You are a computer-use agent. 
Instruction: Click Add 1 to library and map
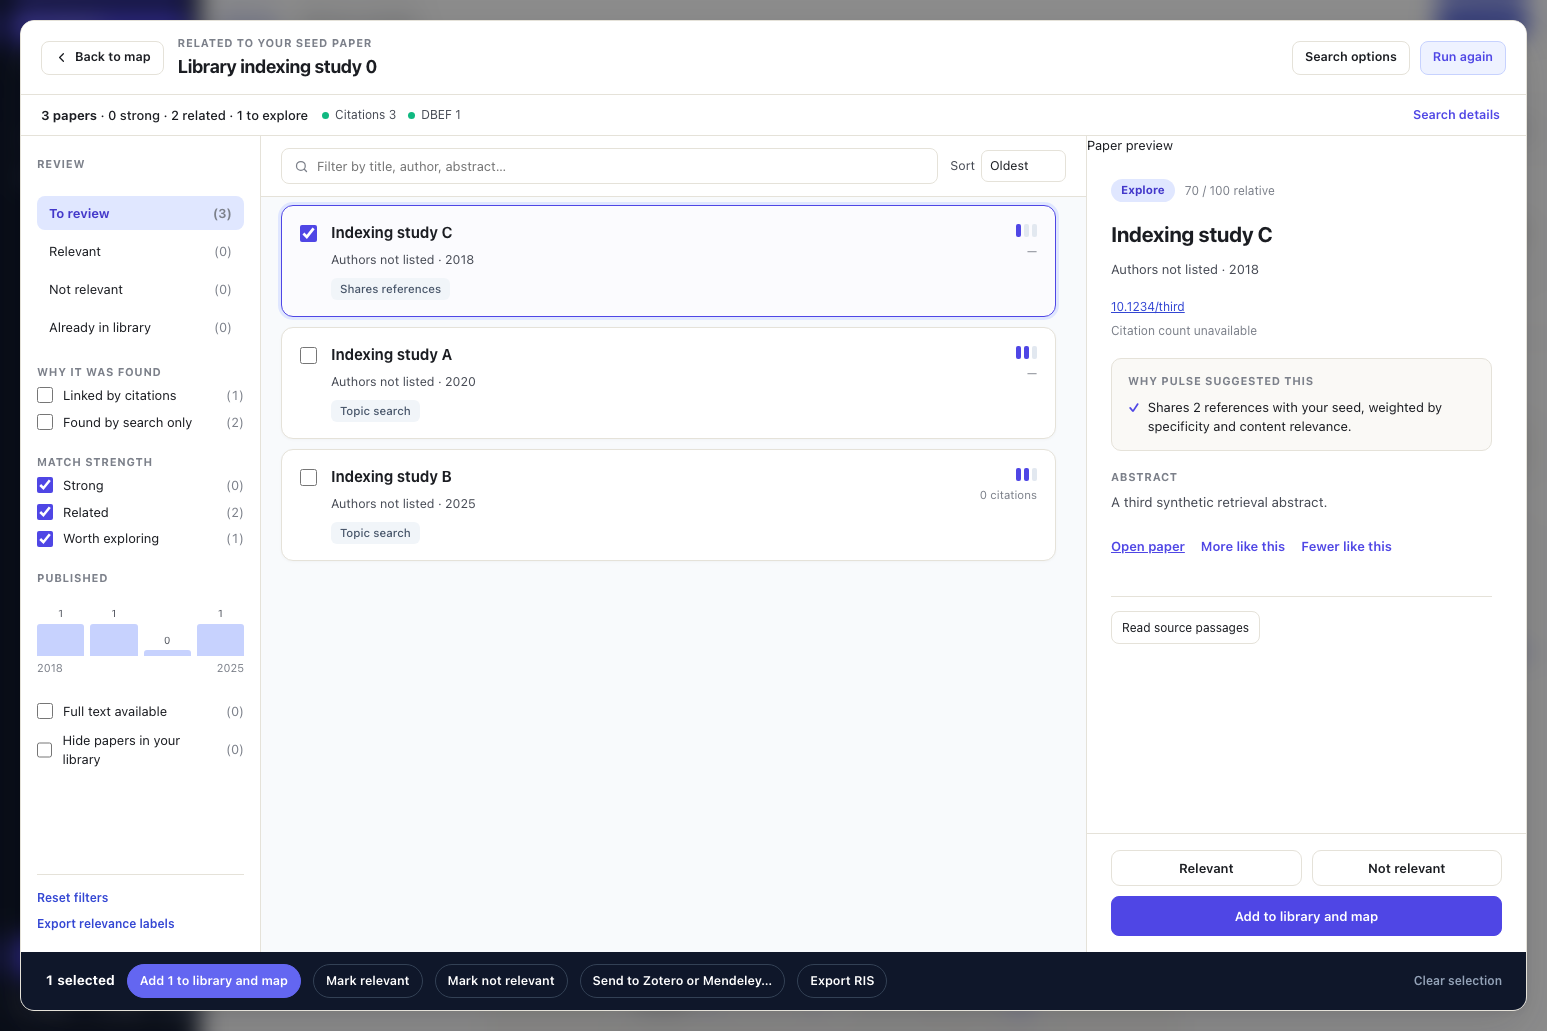(x=213, y=981)
